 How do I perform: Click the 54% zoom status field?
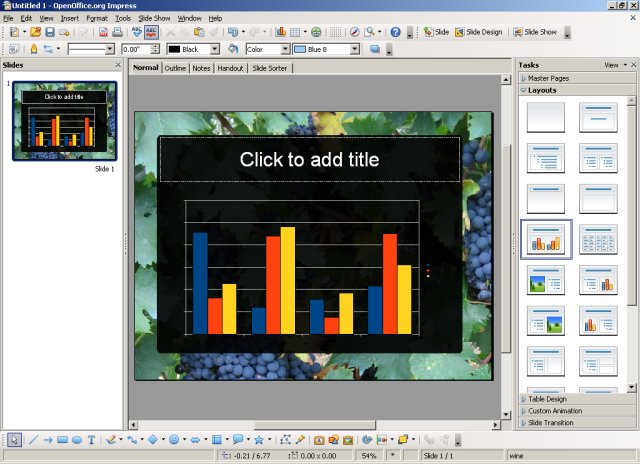pos(369,455)
